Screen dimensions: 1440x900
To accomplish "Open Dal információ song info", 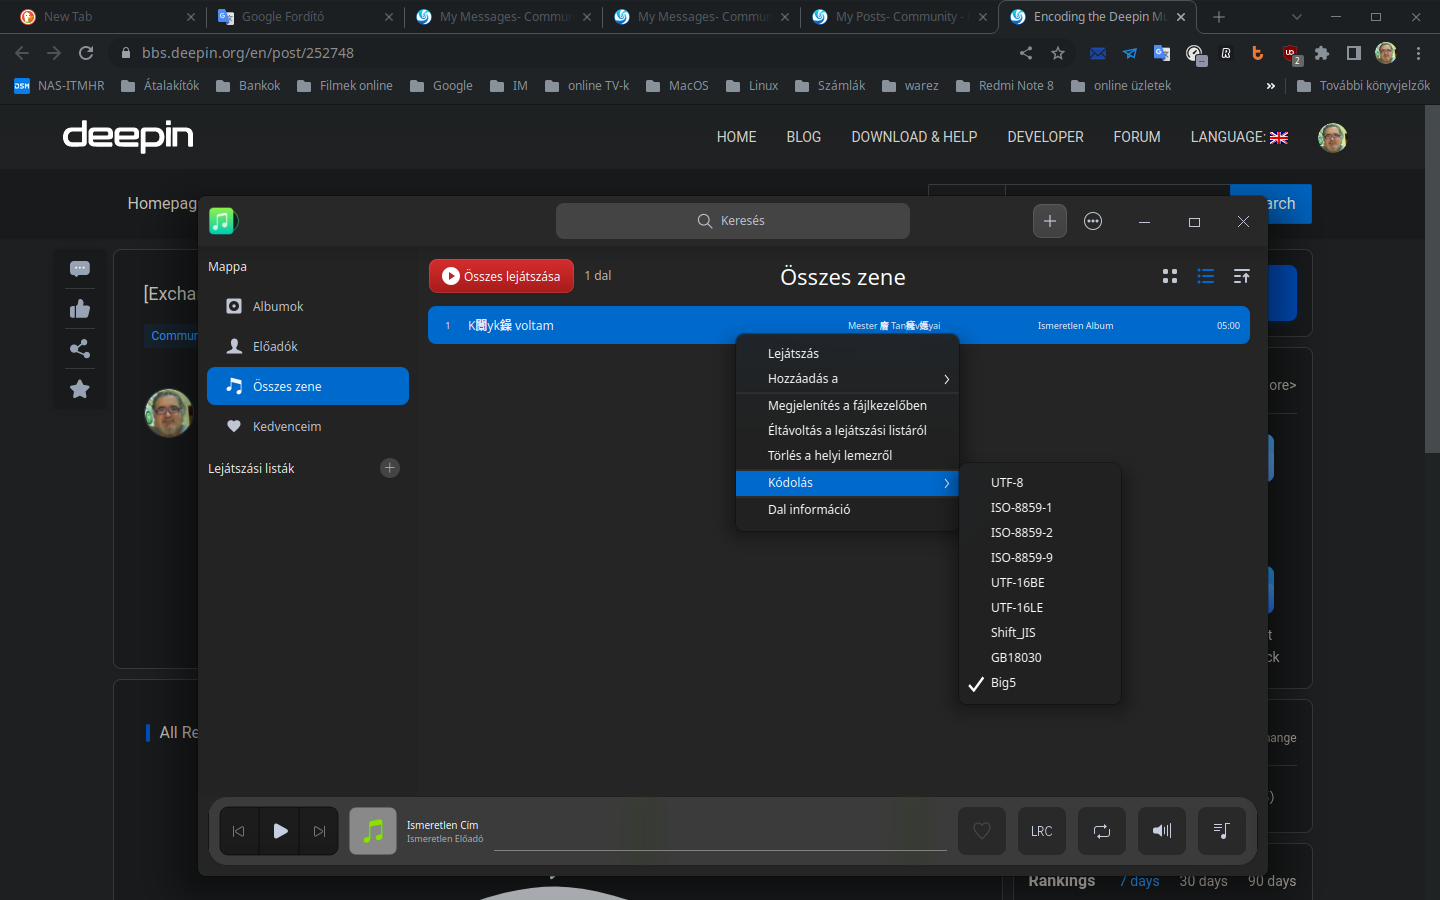I will [847, 509].
